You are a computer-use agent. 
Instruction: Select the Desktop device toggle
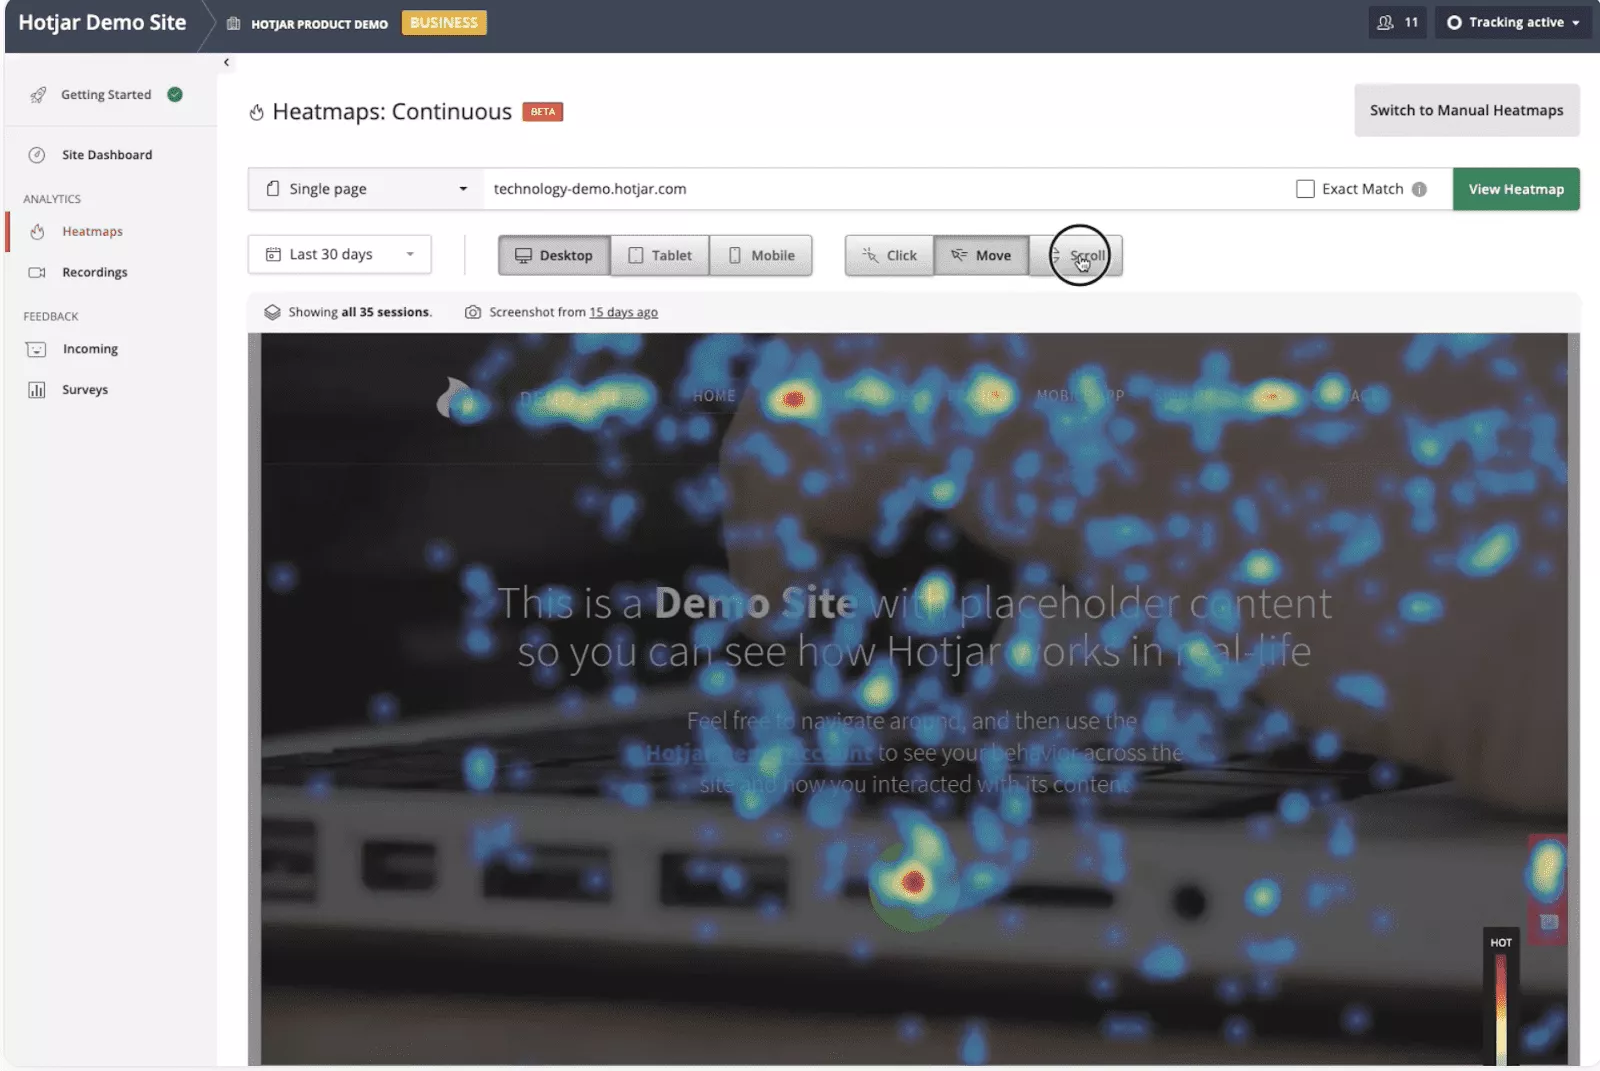pyautogui.click(x=554, y=255)
